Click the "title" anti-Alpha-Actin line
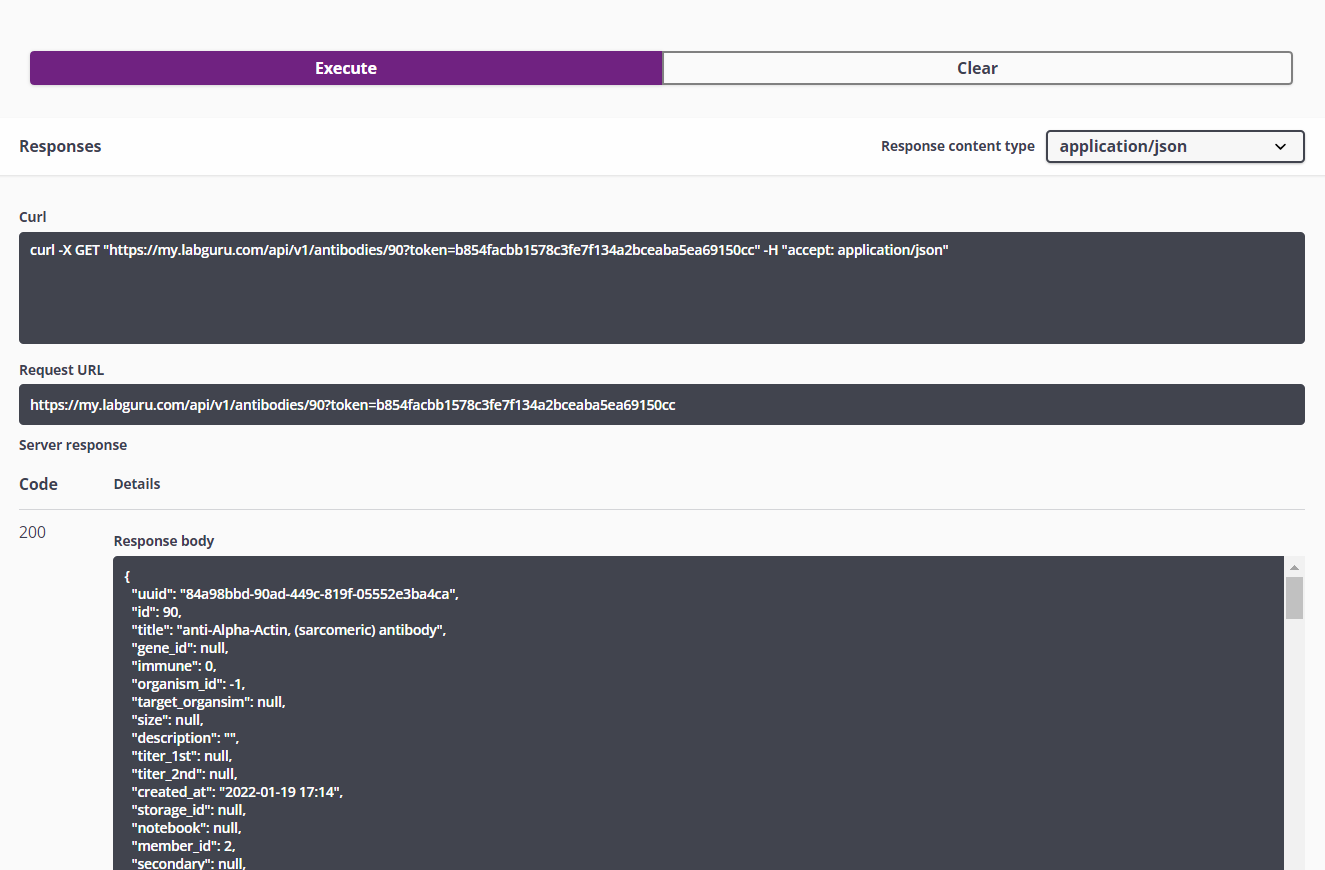Image resolution: width=1325 pixels, height=870 pixels. [289, 630]
